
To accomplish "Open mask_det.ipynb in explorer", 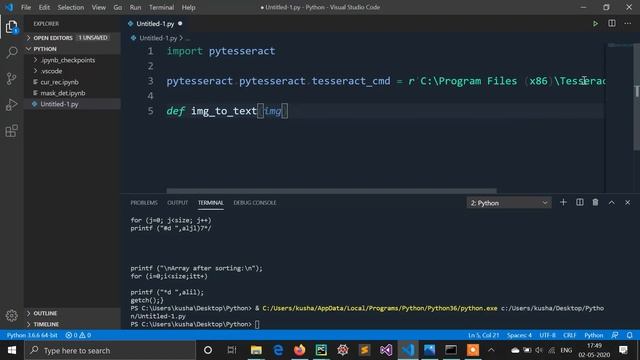I will [62, 93].
